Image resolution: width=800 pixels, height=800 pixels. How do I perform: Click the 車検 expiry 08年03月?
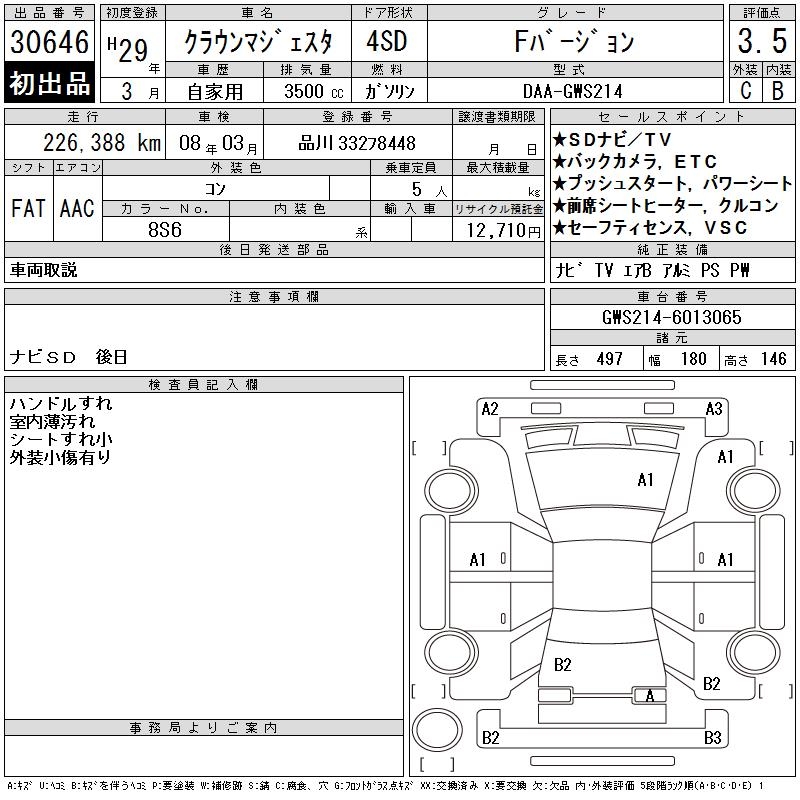tap(218, 144)
